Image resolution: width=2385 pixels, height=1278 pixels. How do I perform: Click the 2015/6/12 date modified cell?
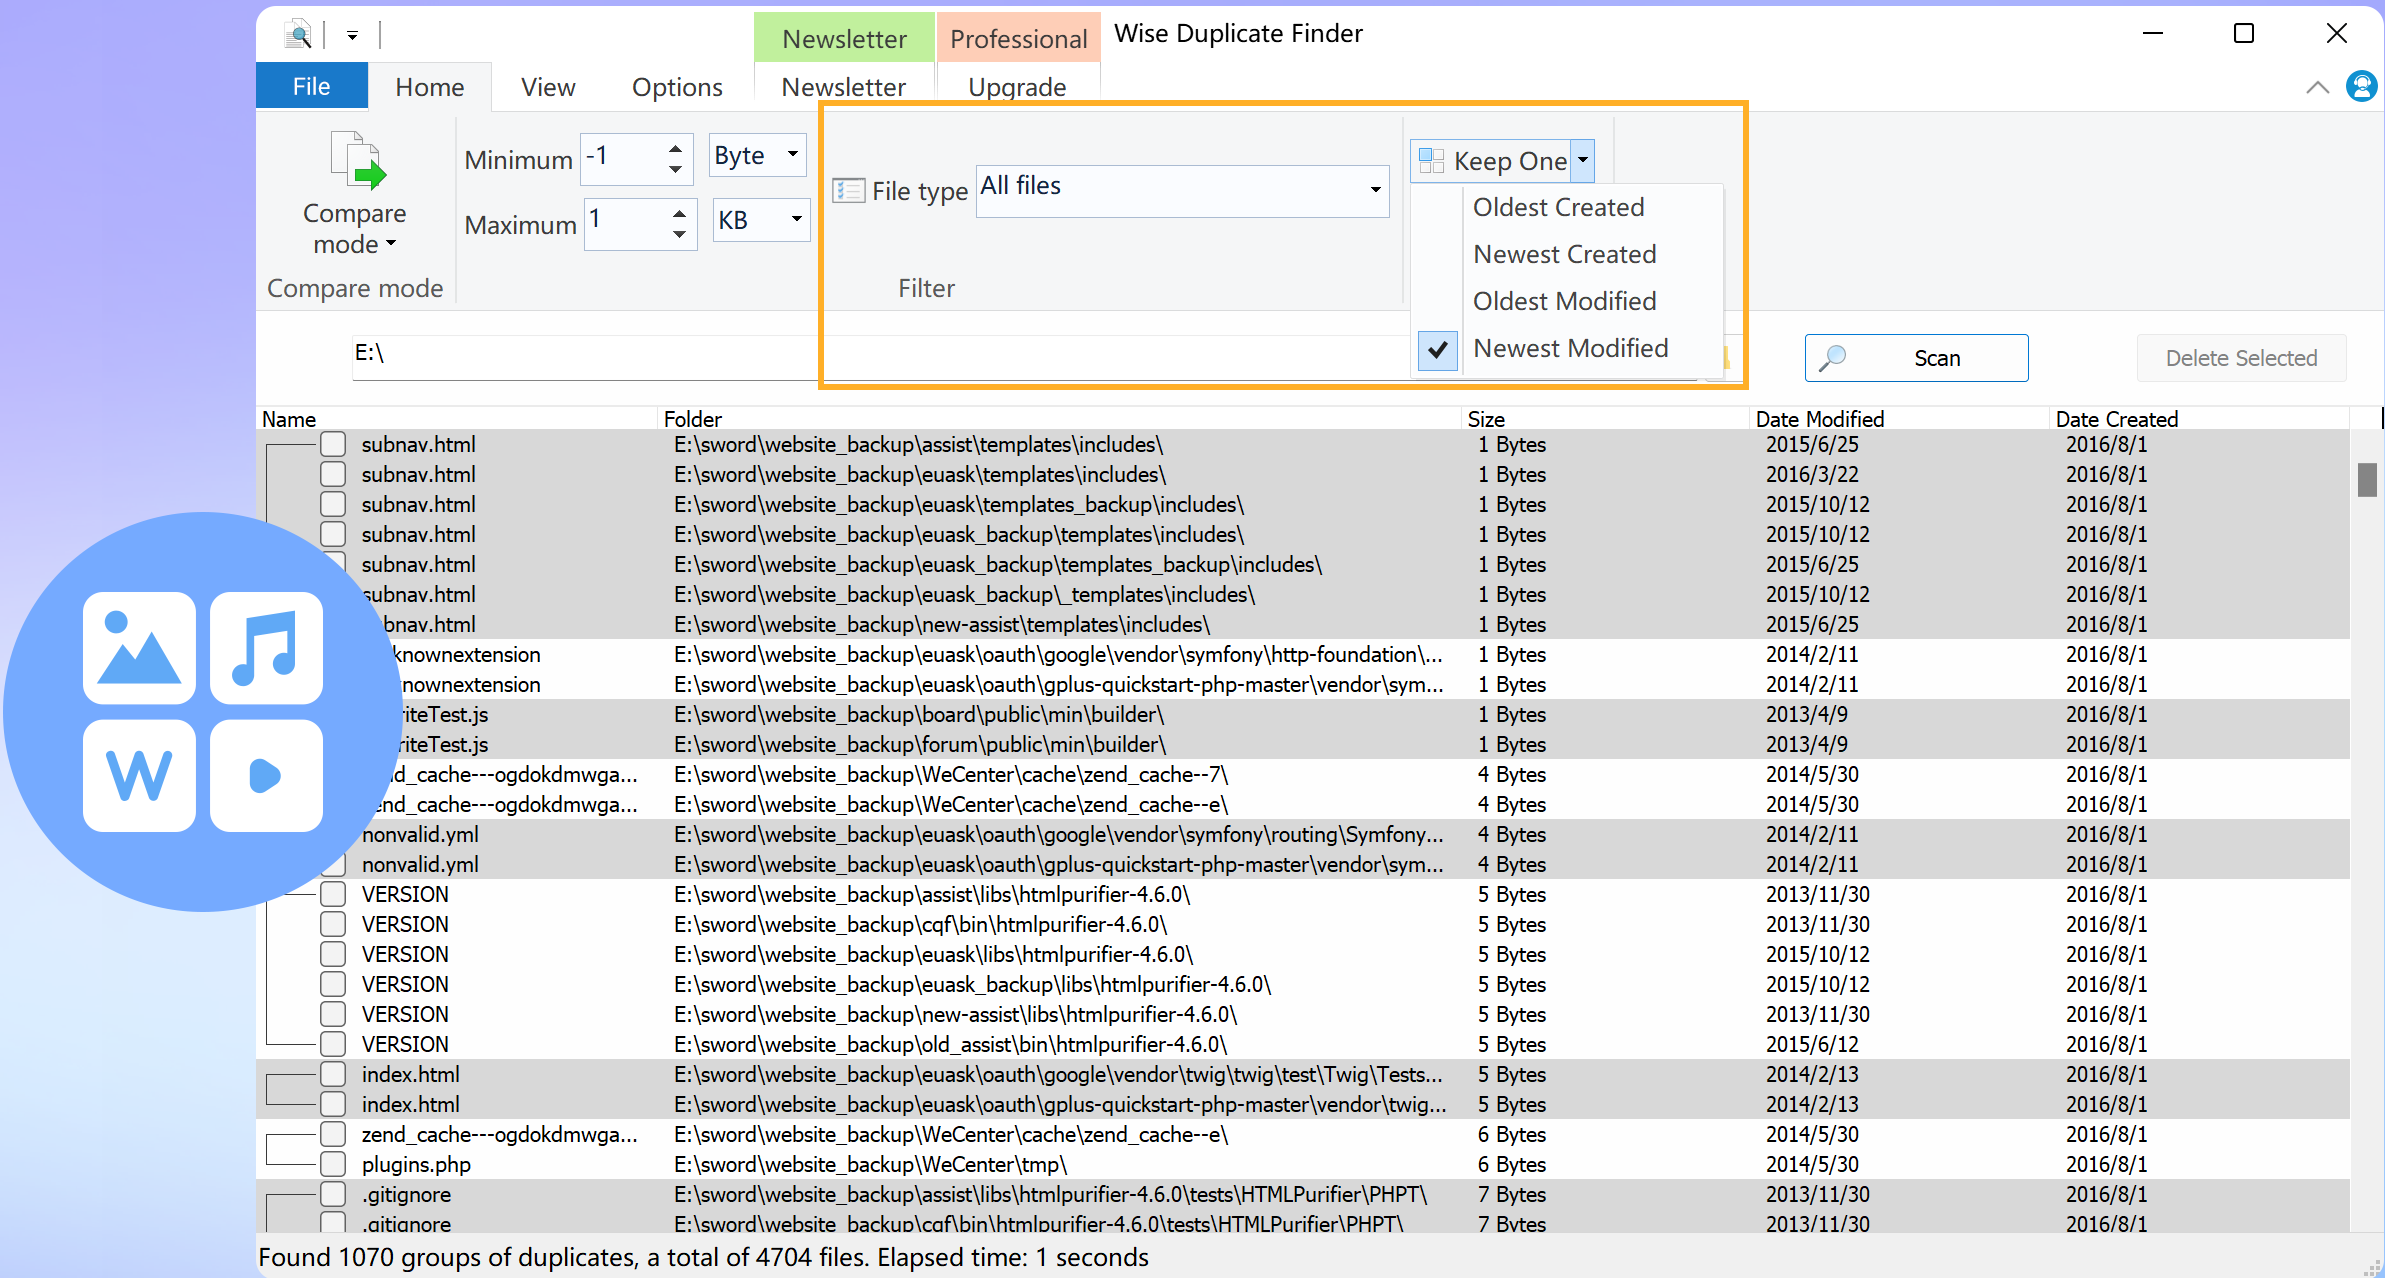[1812, 1044]
